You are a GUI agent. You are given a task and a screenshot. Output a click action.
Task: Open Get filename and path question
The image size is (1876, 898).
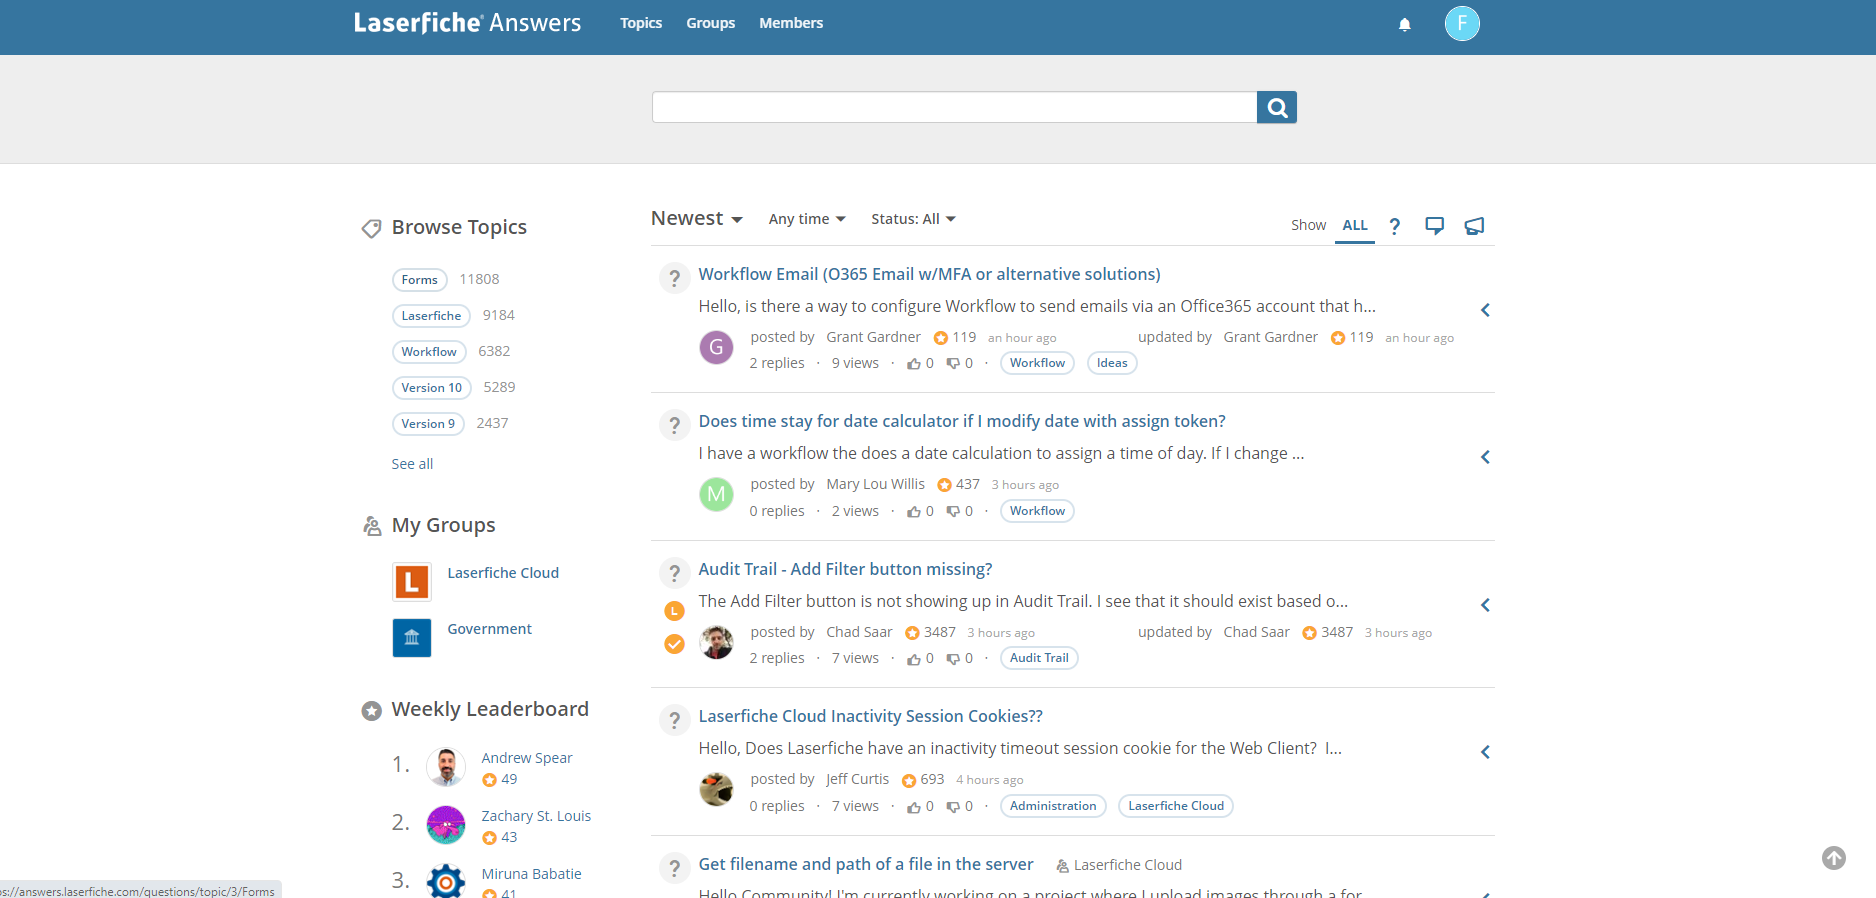pos(866,864)
